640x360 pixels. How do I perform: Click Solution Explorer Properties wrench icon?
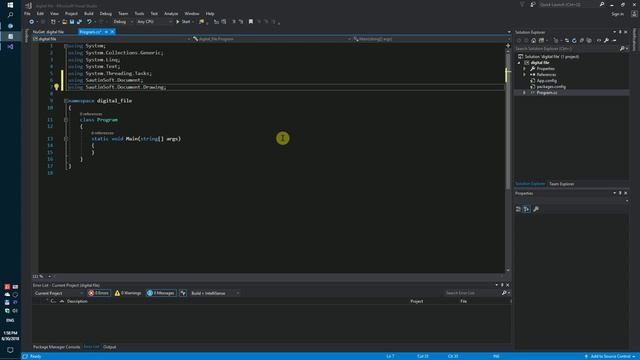pos(606,40)
